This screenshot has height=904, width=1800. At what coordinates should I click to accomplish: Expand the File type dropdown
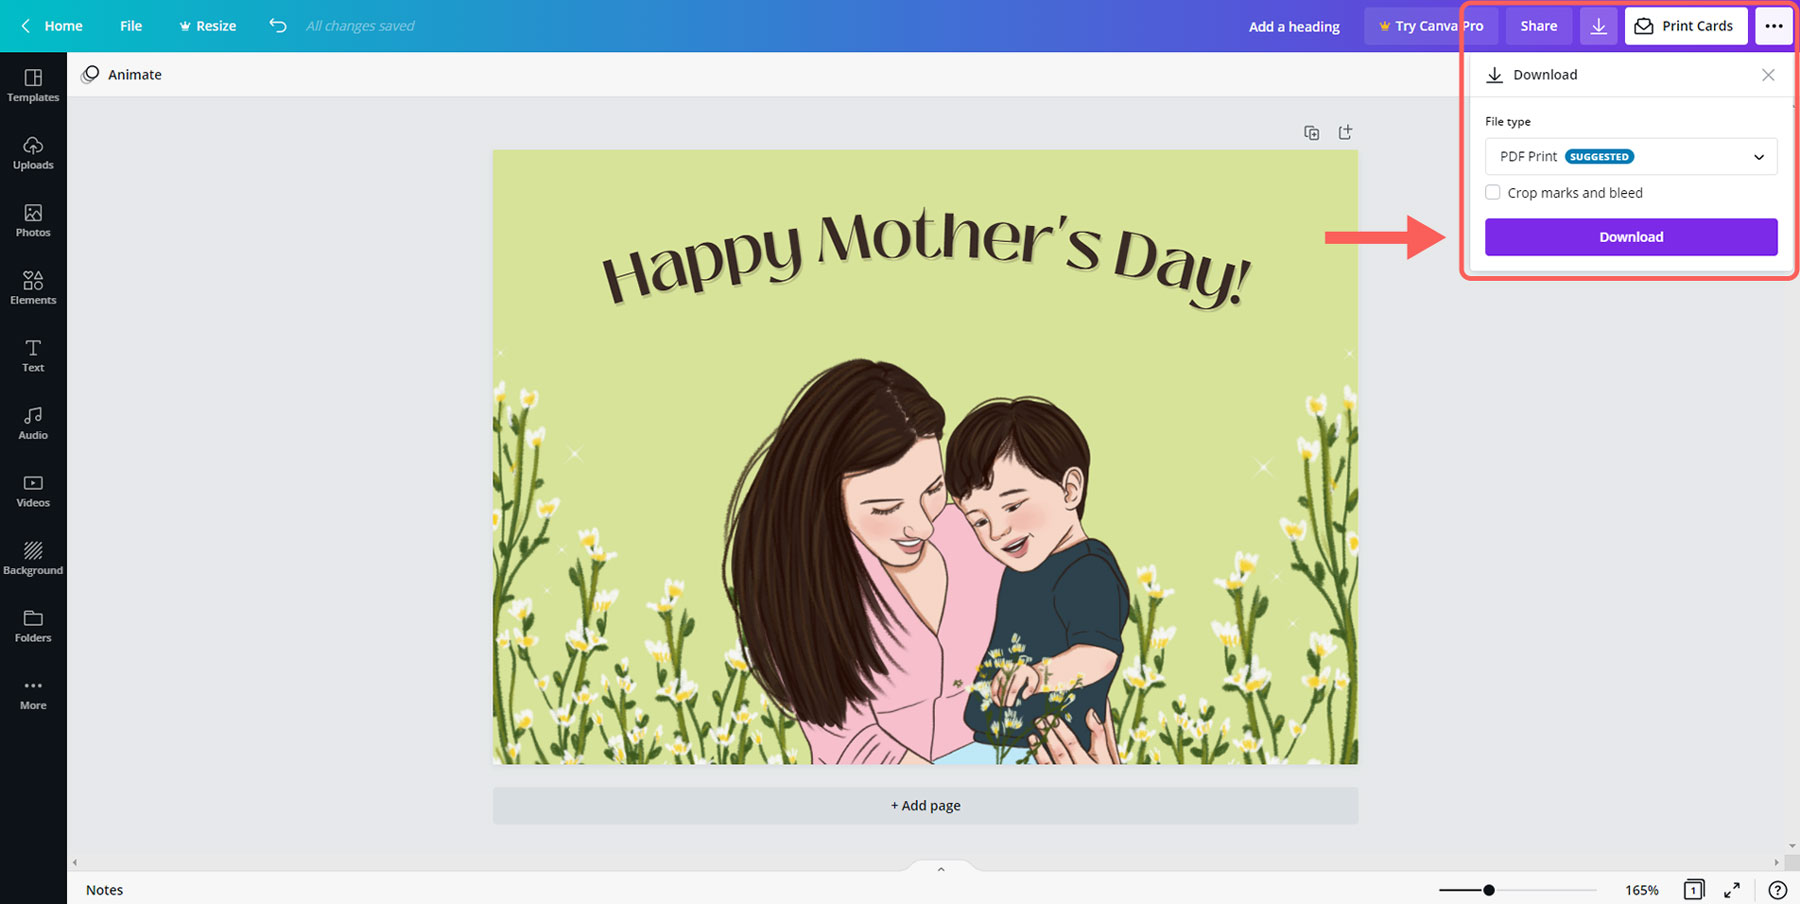click(1630, 157)
